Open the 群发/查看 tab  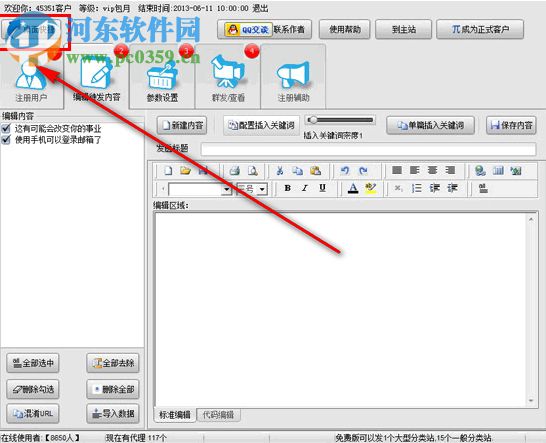(x=228, y=77)
